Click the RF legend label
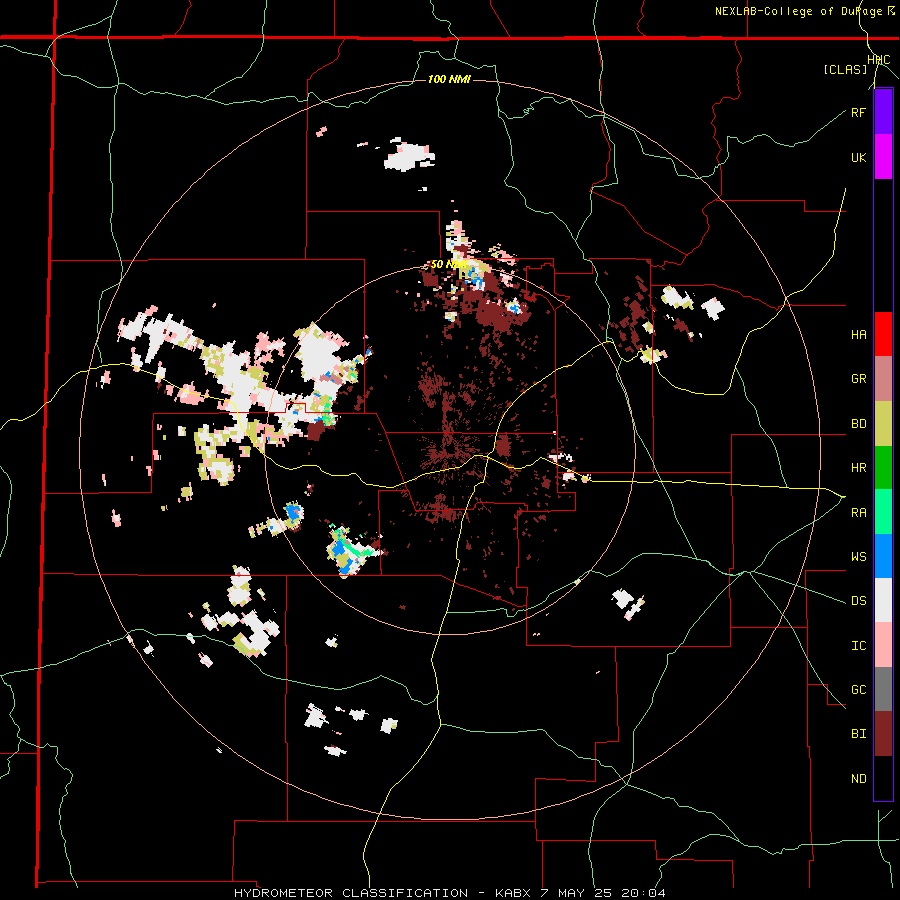Screen dimensions: 900x900 858,112
